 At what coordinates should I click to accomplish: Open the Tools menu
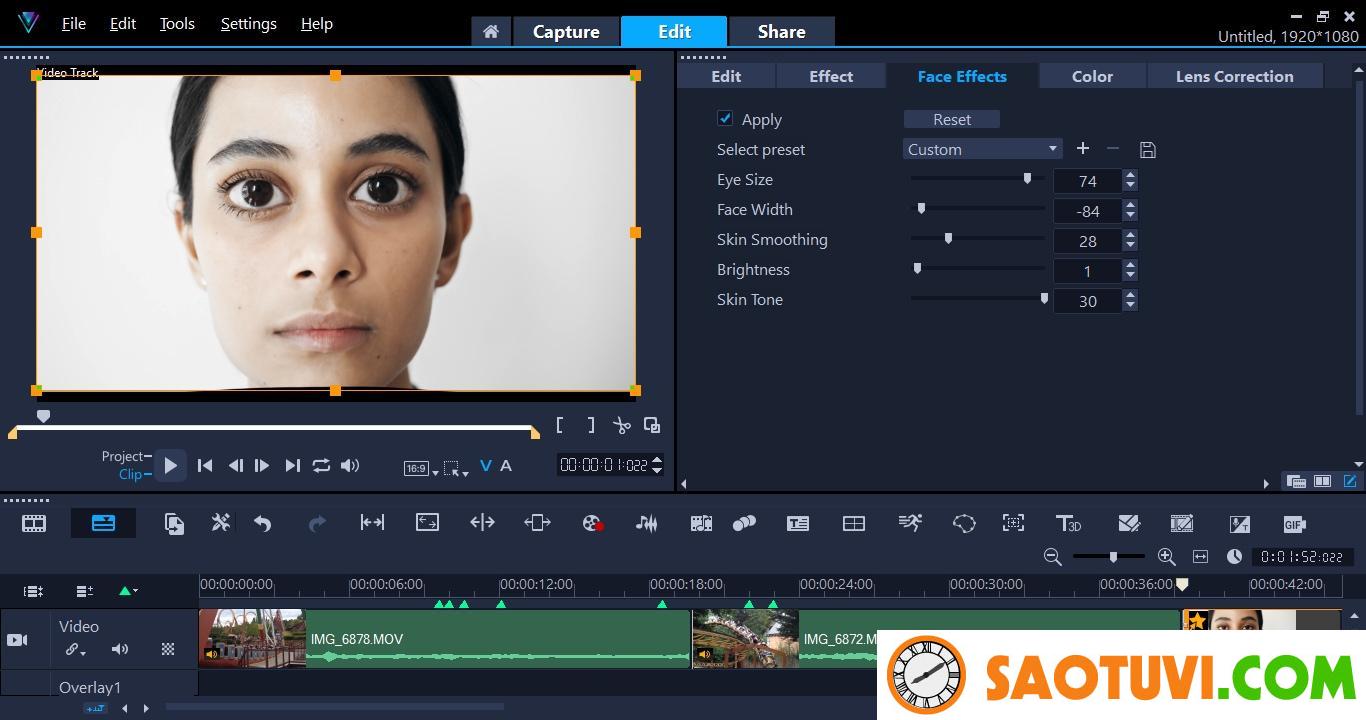click(177, 24)
